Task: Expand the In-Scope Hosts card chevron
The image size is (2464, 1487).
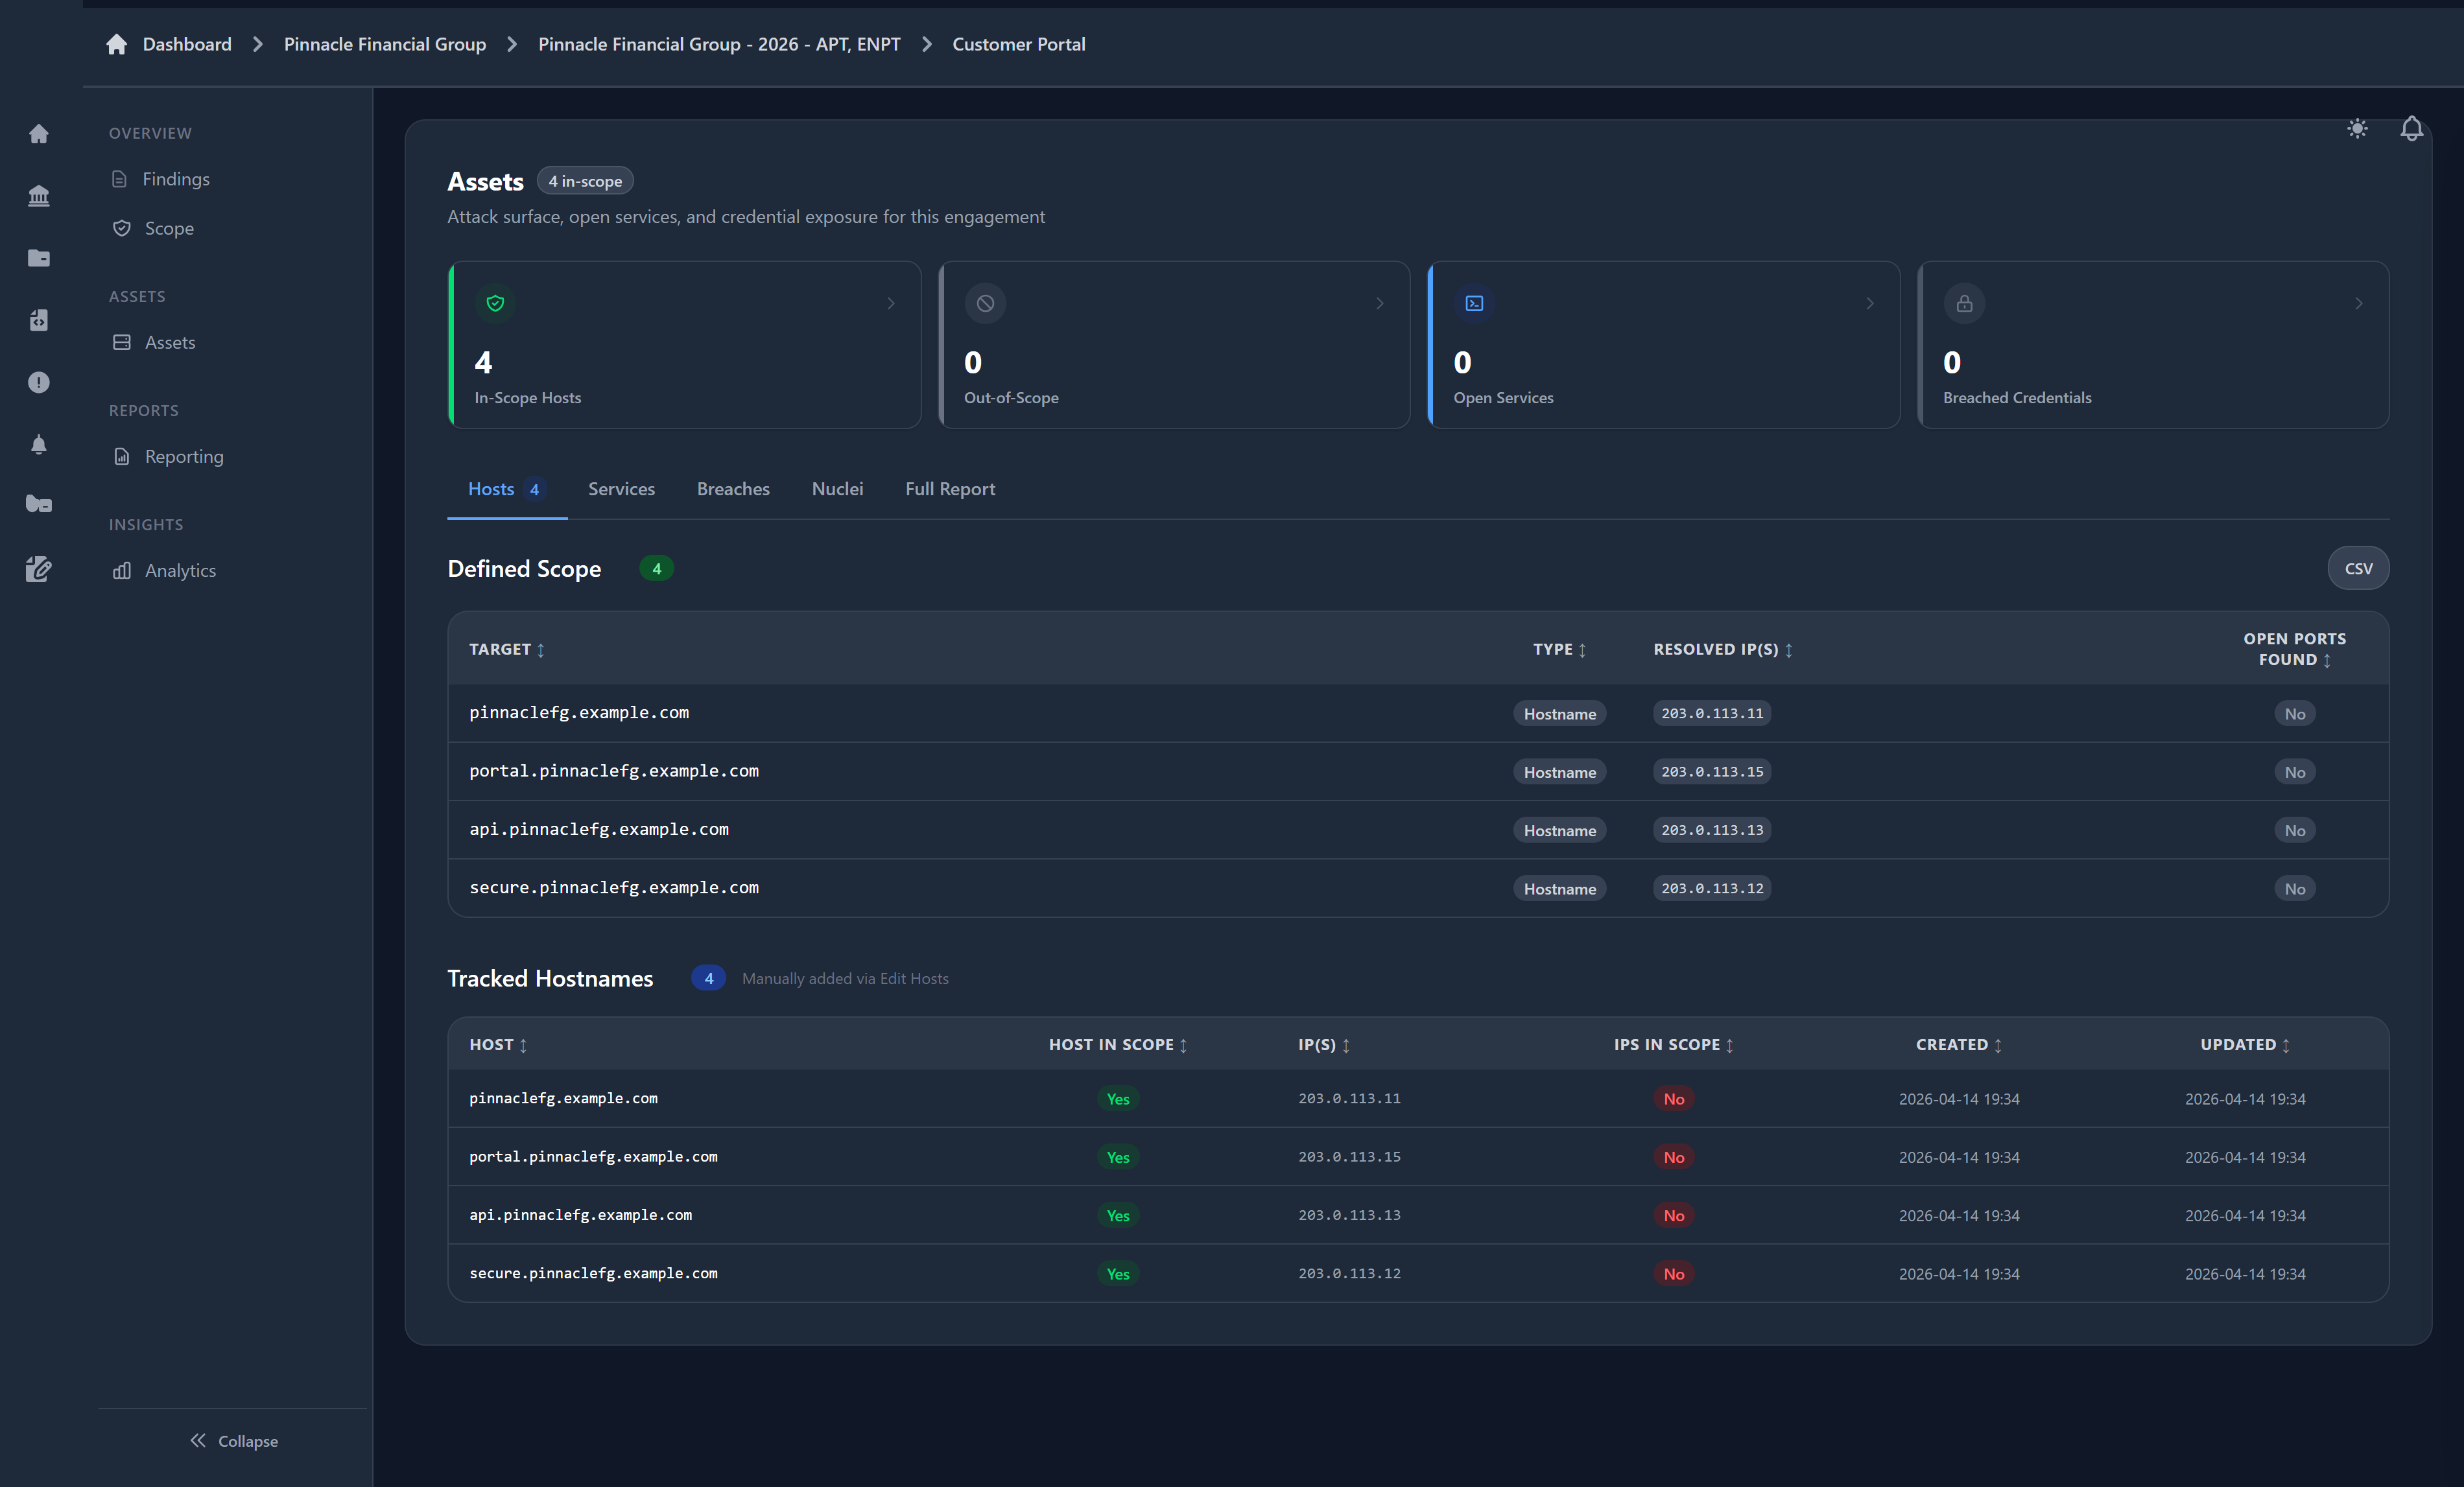Action: pos(891,303)
